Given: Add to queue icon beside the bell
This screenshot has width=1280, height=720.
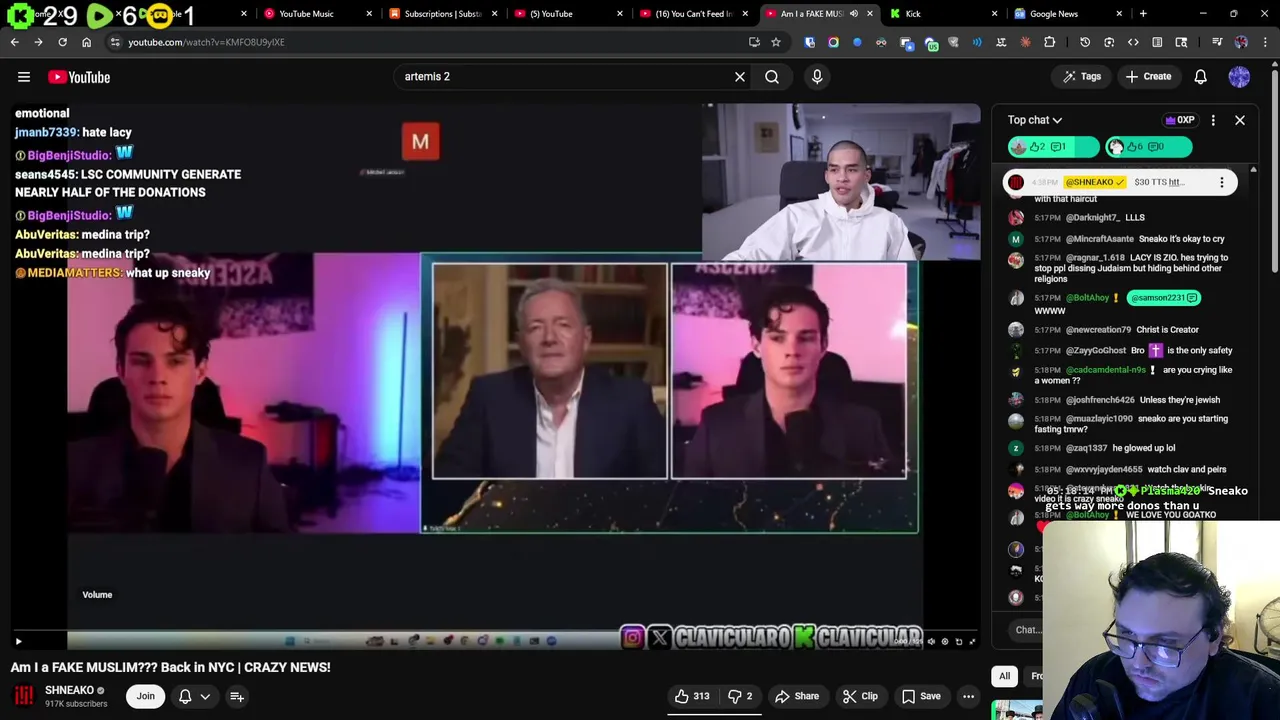Looking at the screenshot, I should click(237, 696).
